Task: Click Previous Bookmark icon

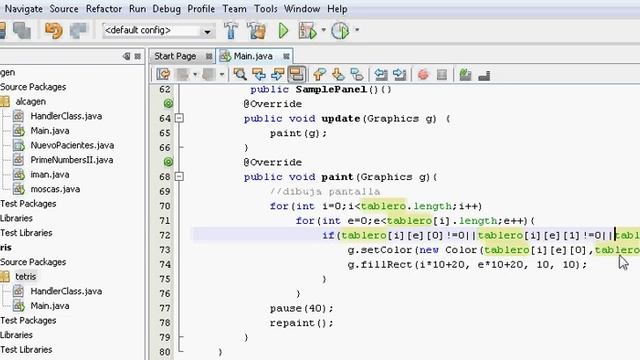Action: (319, 74)
